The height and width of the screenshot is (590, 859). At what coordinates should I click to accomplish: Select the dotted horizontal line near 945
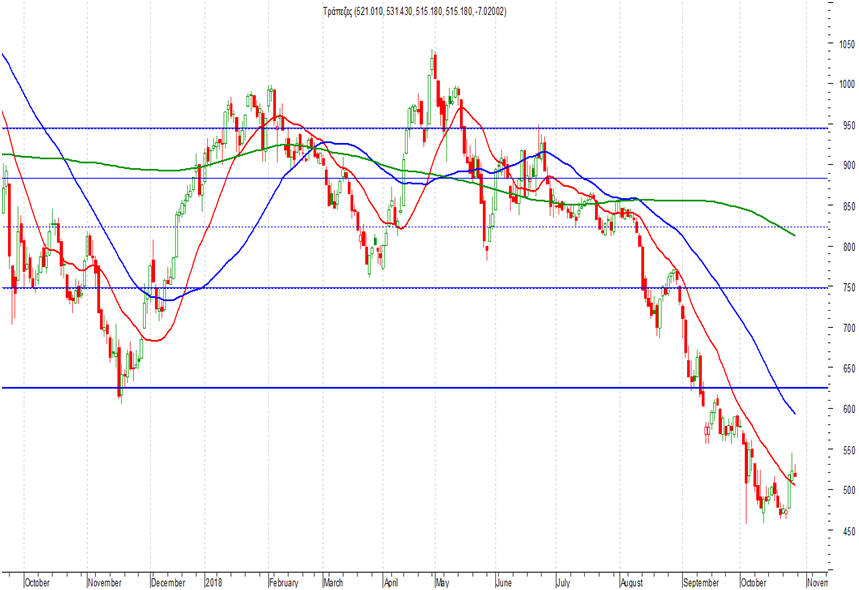pos(414,128)
